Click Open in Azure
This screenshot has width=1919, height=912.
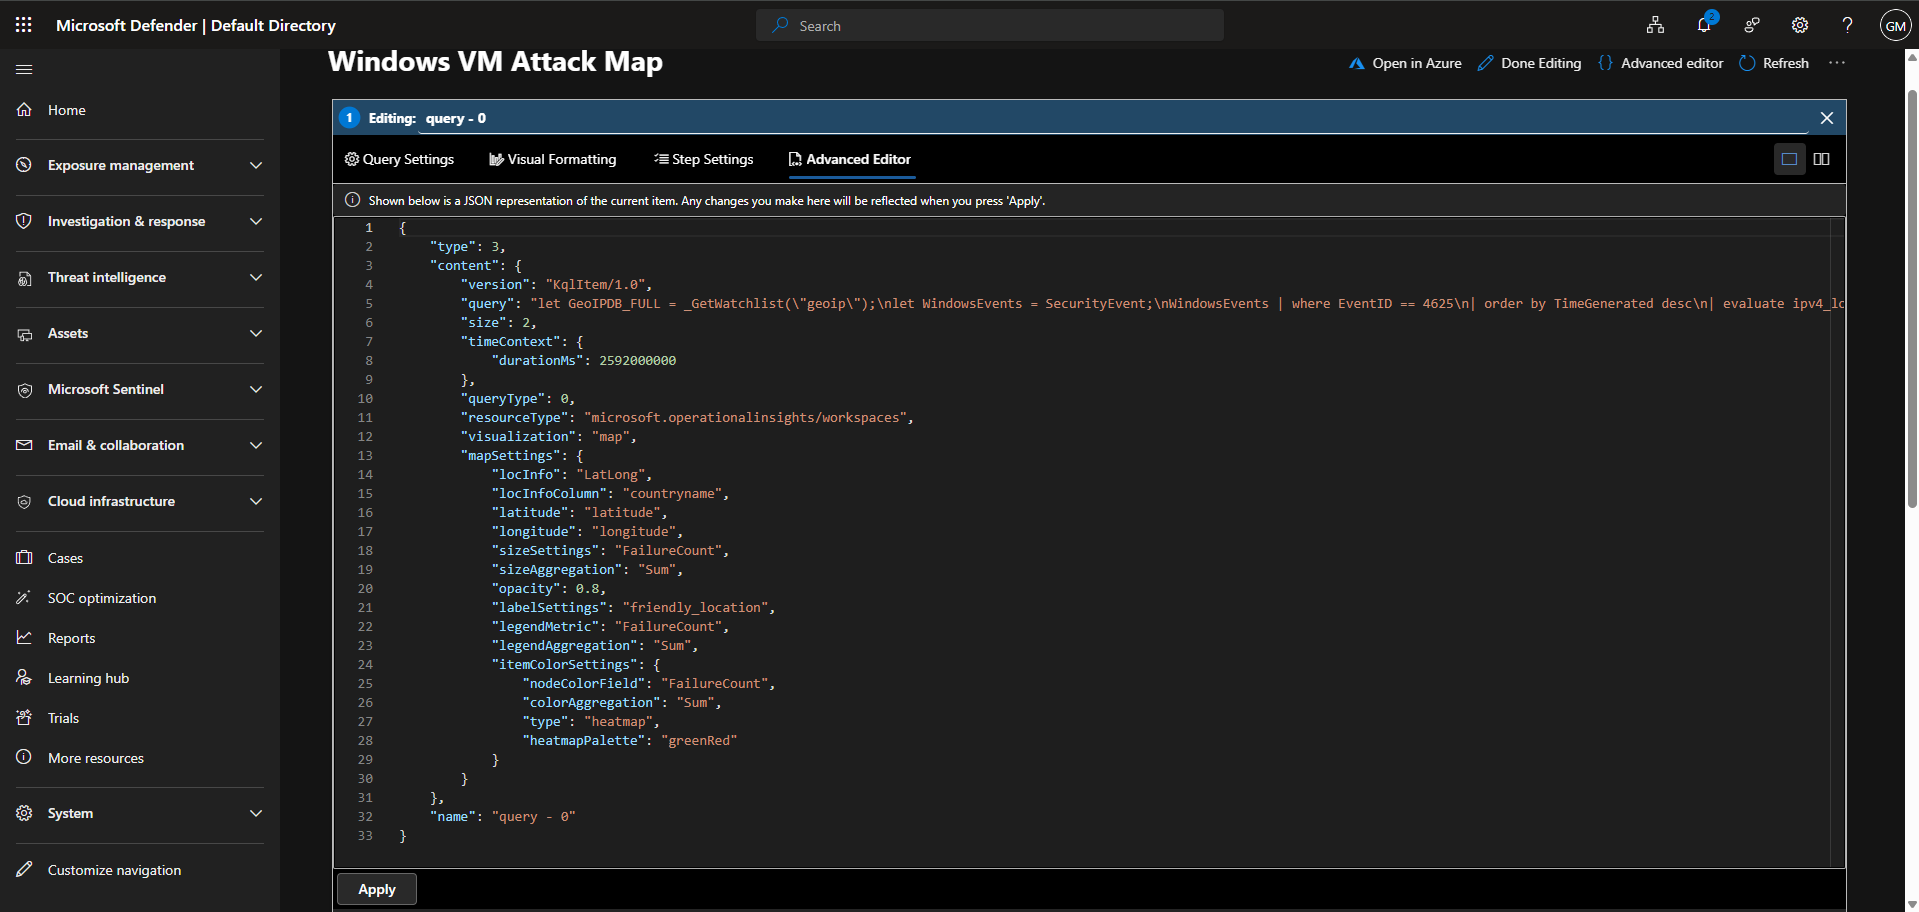click(x=1405, y=63)
